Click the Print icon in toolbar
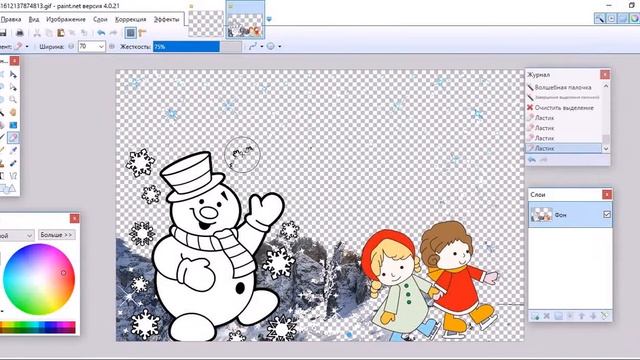Image resolution: width=640 pixels, height=360 pixels. click(19, 33)
